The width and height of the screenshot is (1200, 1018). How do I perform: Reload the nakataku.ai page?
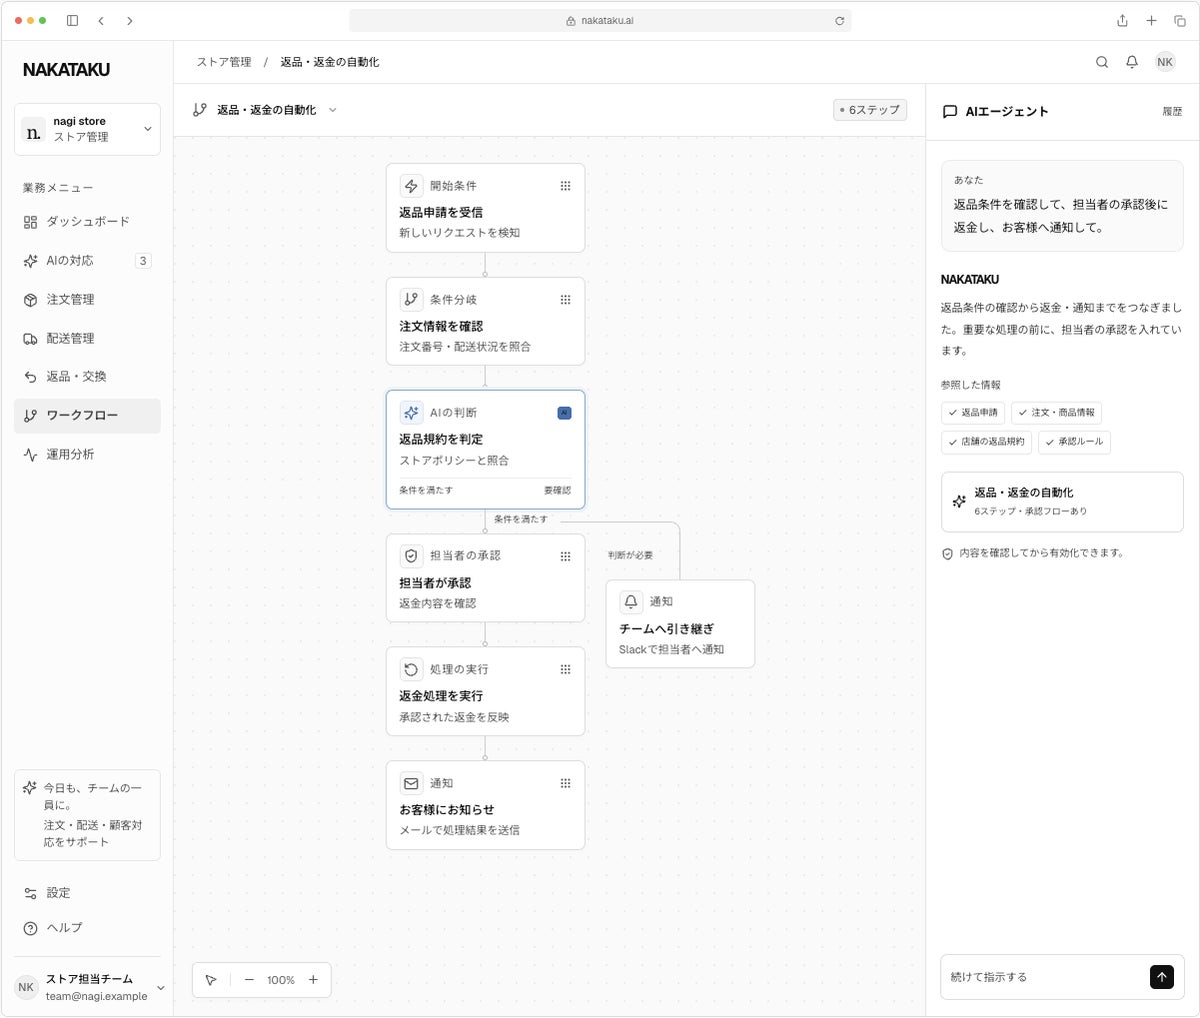[839, 20]
